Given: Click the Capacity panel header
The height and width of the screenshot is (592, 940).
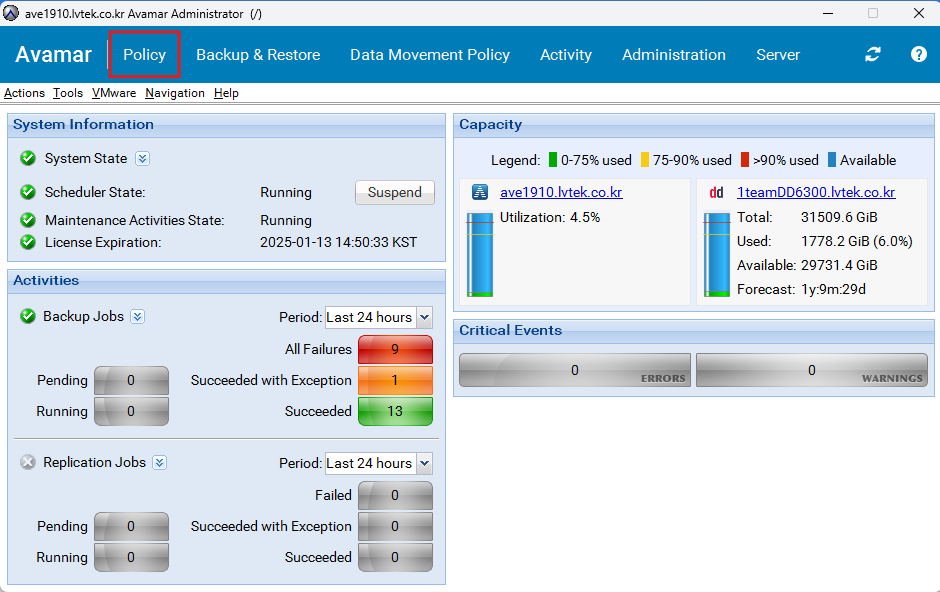Looking at the screenshot, I should [694, 125].
